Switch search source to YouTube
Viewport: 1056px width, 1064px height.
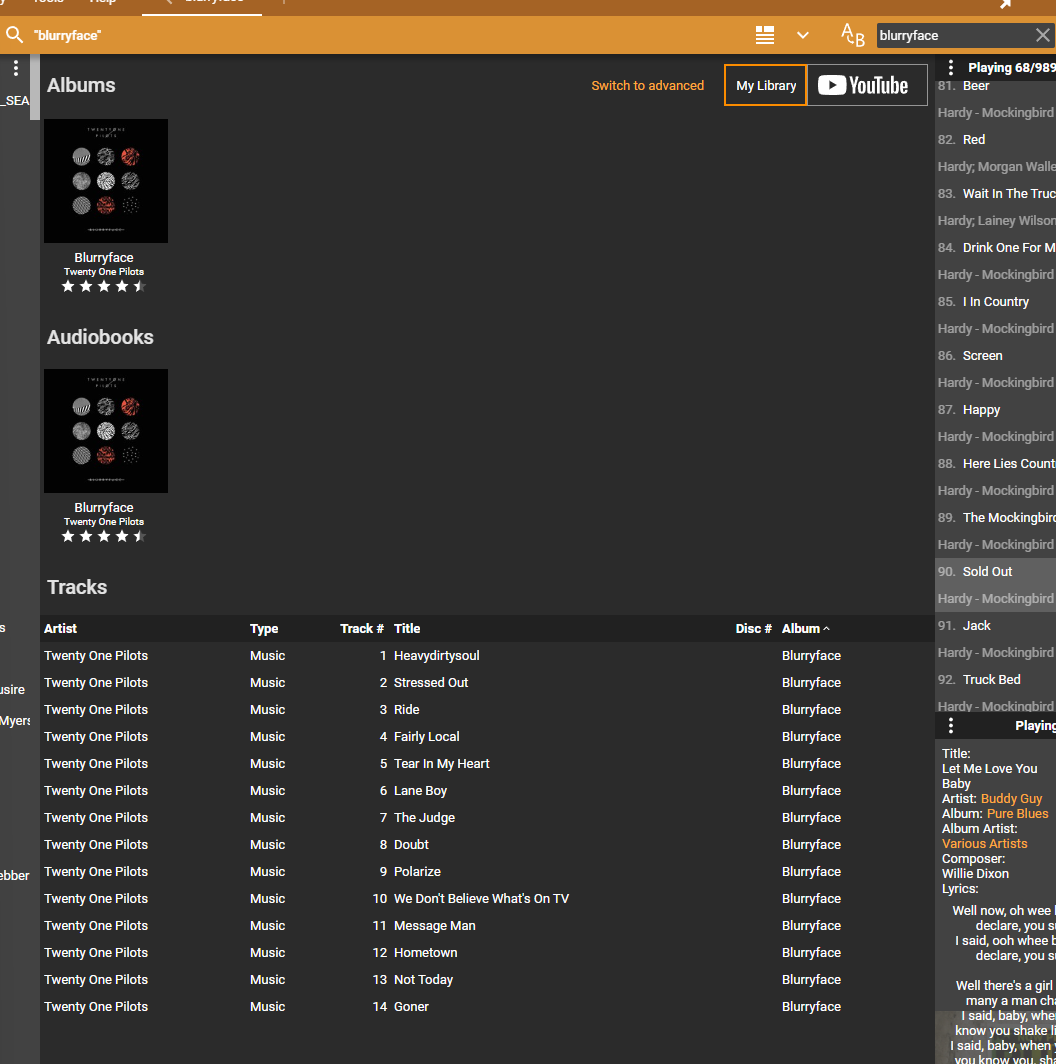[x=867, y=85]
